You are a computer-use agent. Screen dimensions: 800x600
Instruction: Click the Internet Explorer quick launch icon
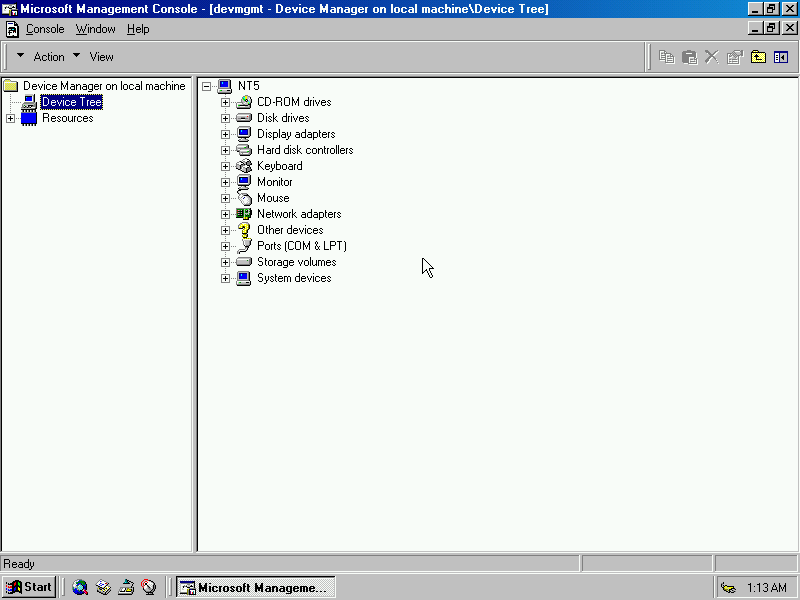[80, 587]
